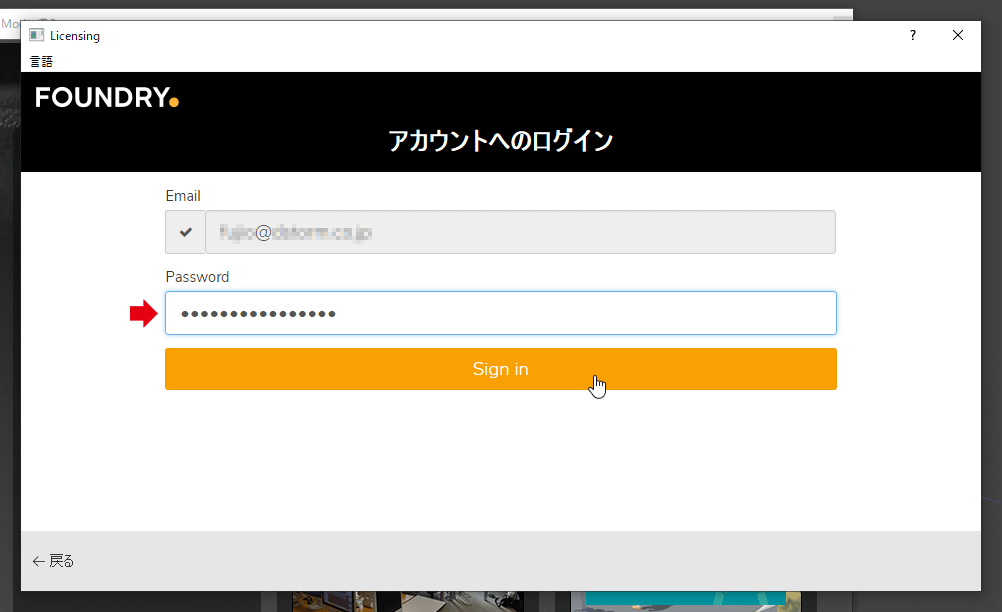Click the help question mark button
Screen dimensions: 1002x612
coord(913,35)
